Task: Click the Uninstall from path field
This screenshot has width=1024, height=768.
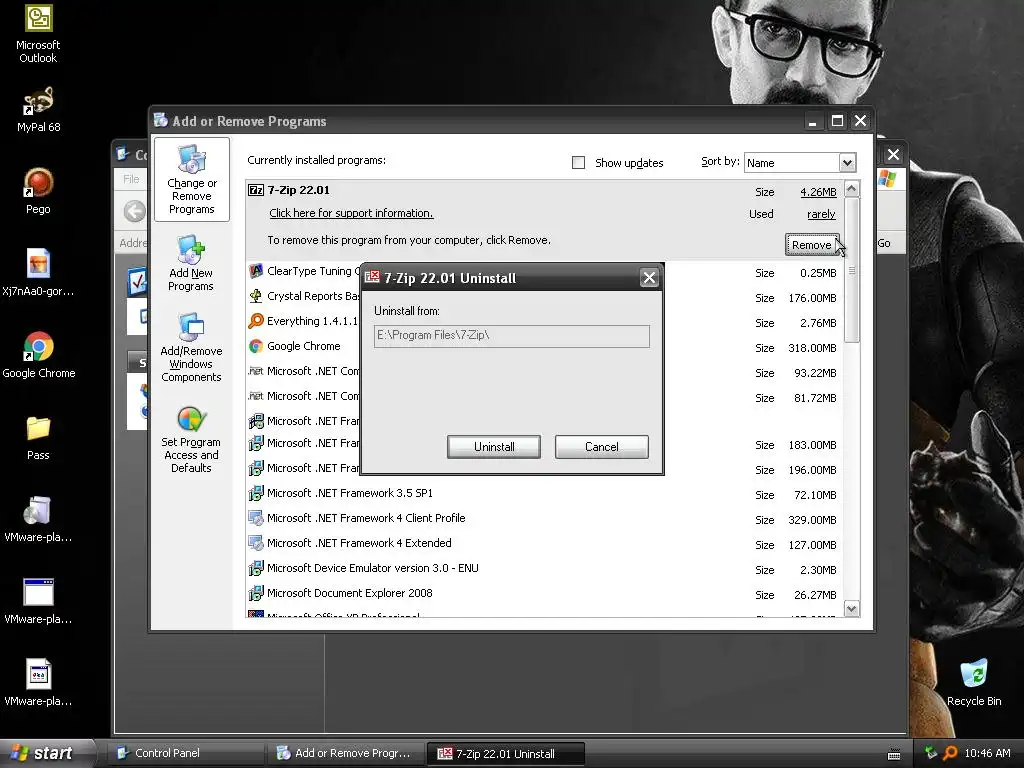Action: (512, 336)
